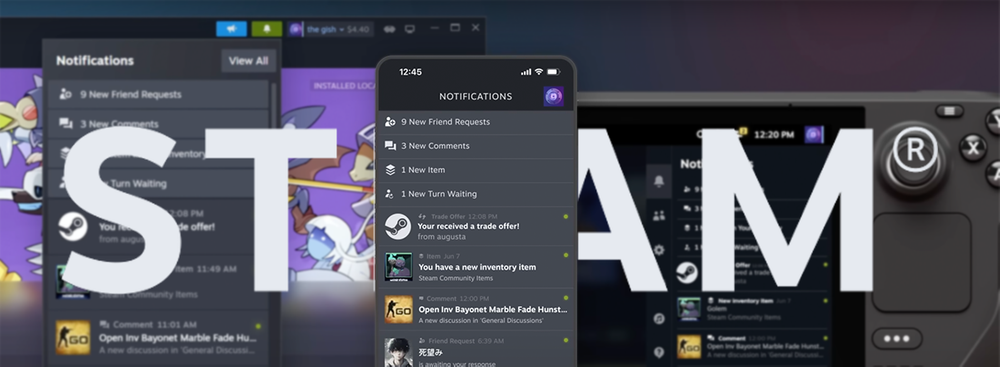Open '3 New Comments' in desktop panel
Screen dimensions: 1000x367
158,124
